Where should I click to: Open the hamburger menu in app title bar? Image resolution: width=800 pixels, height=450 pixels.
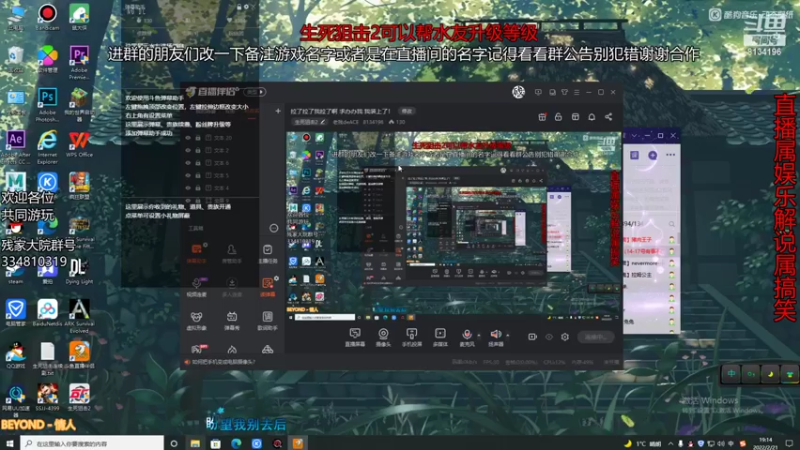(x=577, y=92)
